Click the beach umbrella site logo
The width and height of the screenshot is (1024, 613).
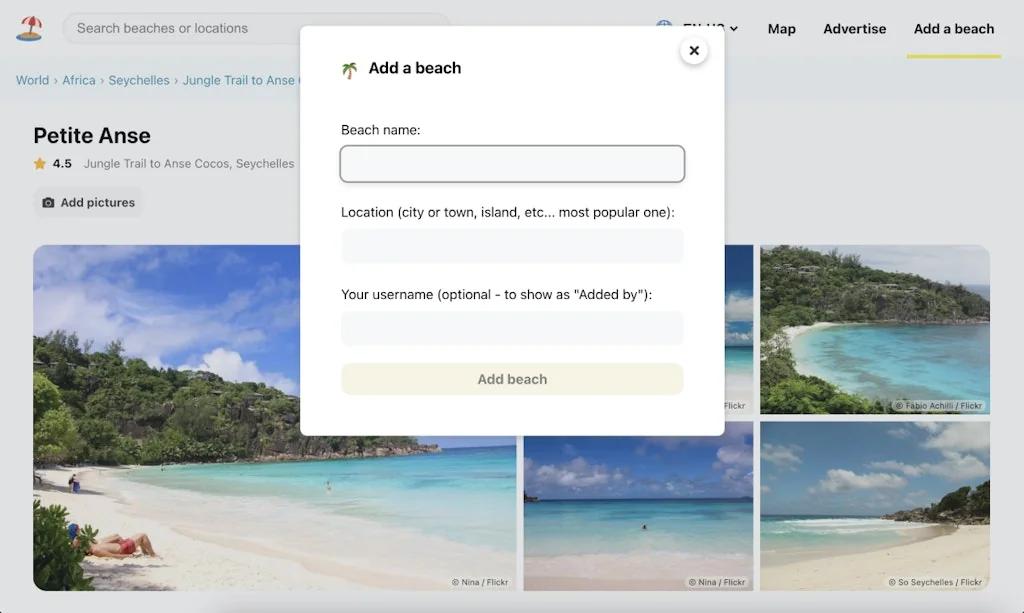[29, 28]
